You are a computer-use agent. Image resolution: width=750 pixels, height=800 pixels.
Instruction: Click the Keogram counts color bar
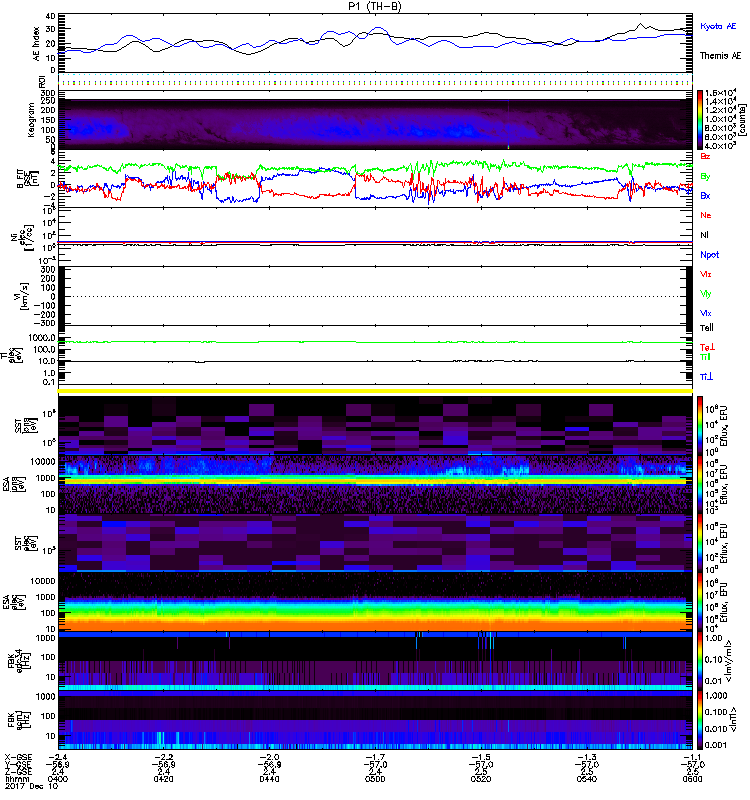(x=702, y=119)
